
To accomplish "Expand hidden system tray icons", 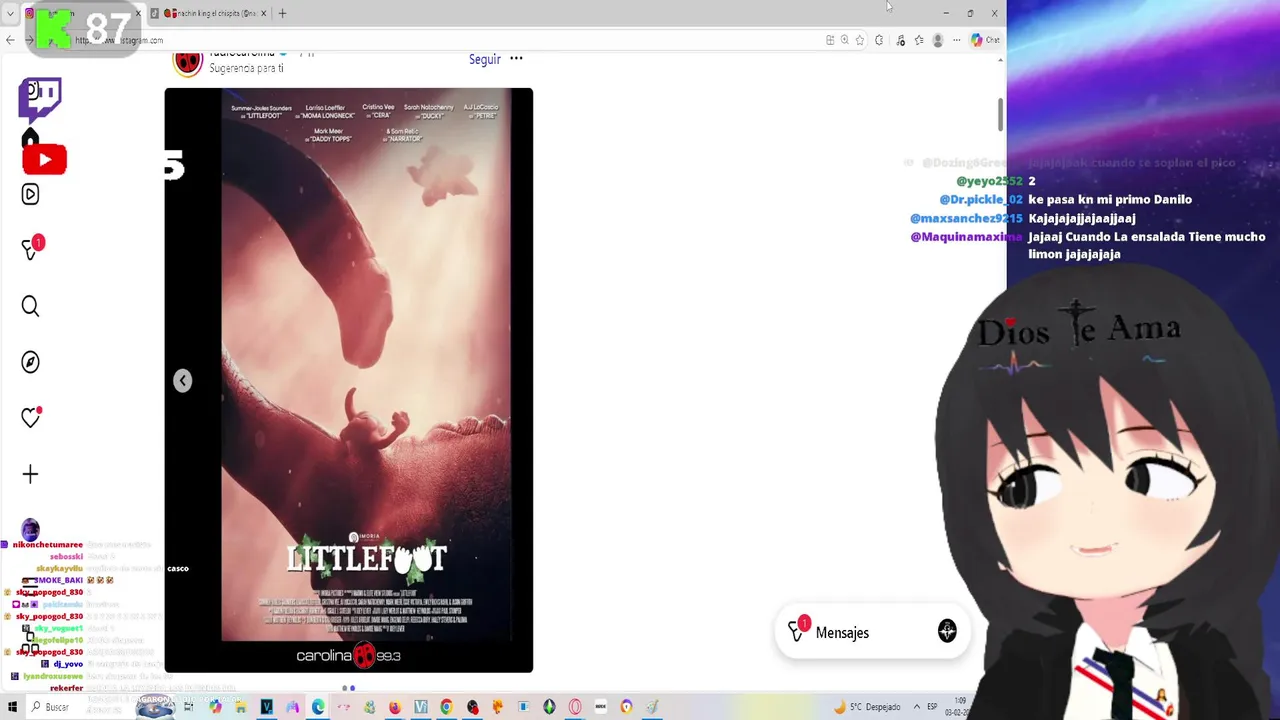I will (x=916, y=707).
